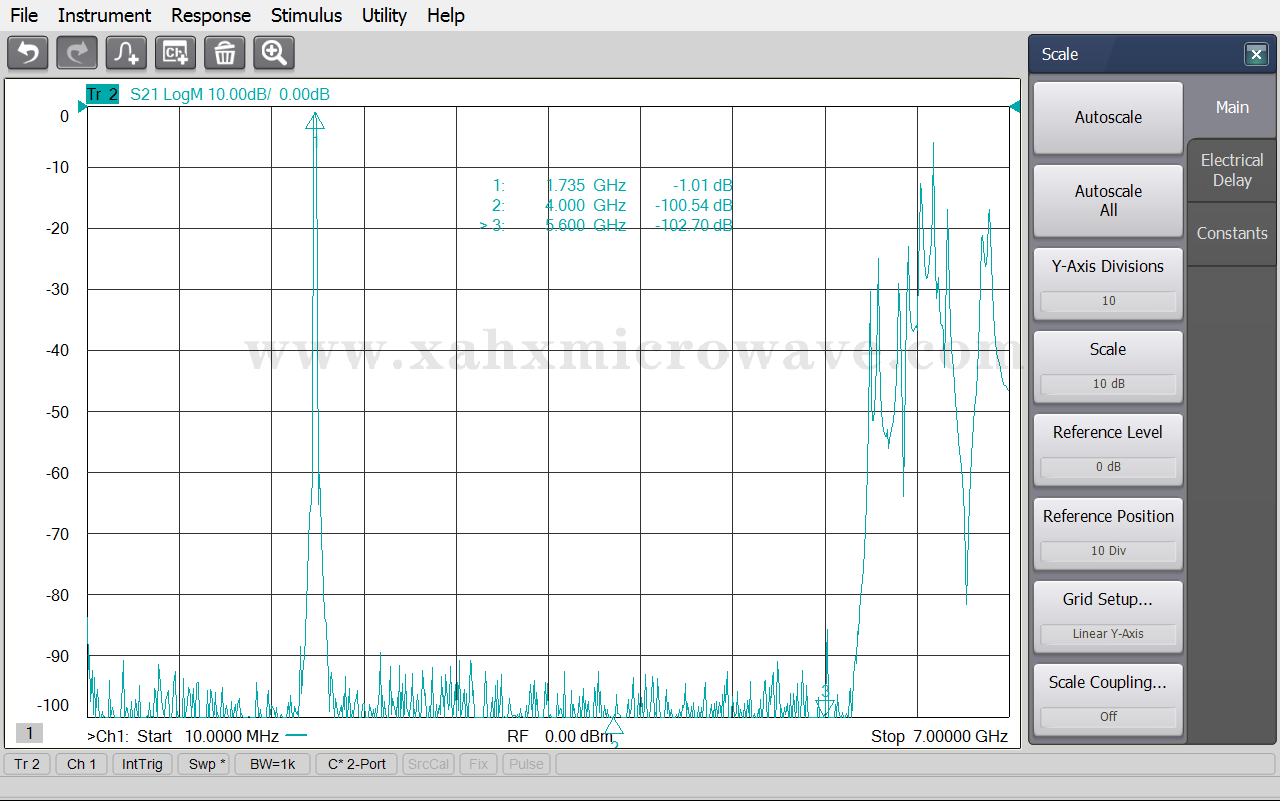Click the Stop 7.00000 GHz label
Viewport: 1280px width, 801px height.
(x=939, y=737)
